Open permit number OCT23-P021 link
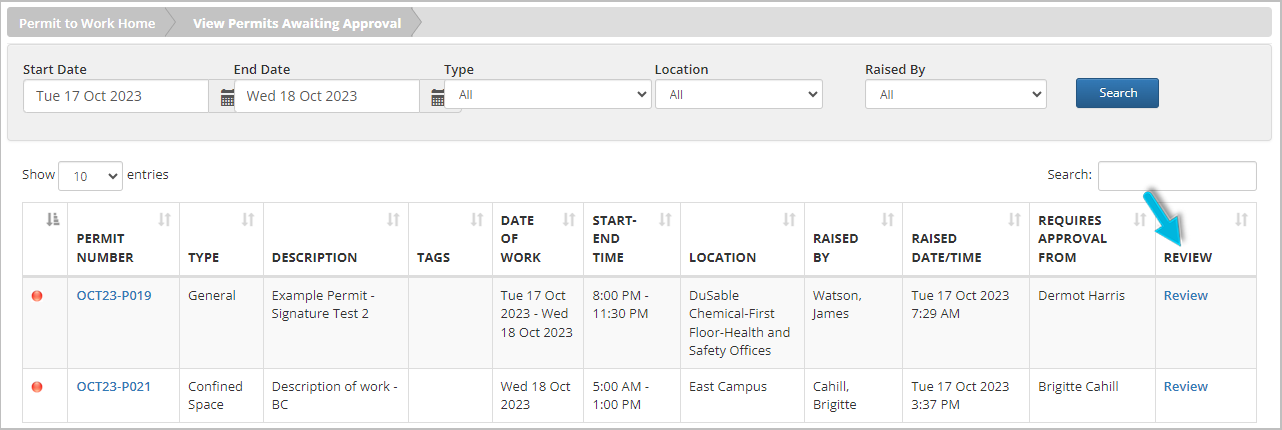The image size is (1282, 430). coord(113,387)
